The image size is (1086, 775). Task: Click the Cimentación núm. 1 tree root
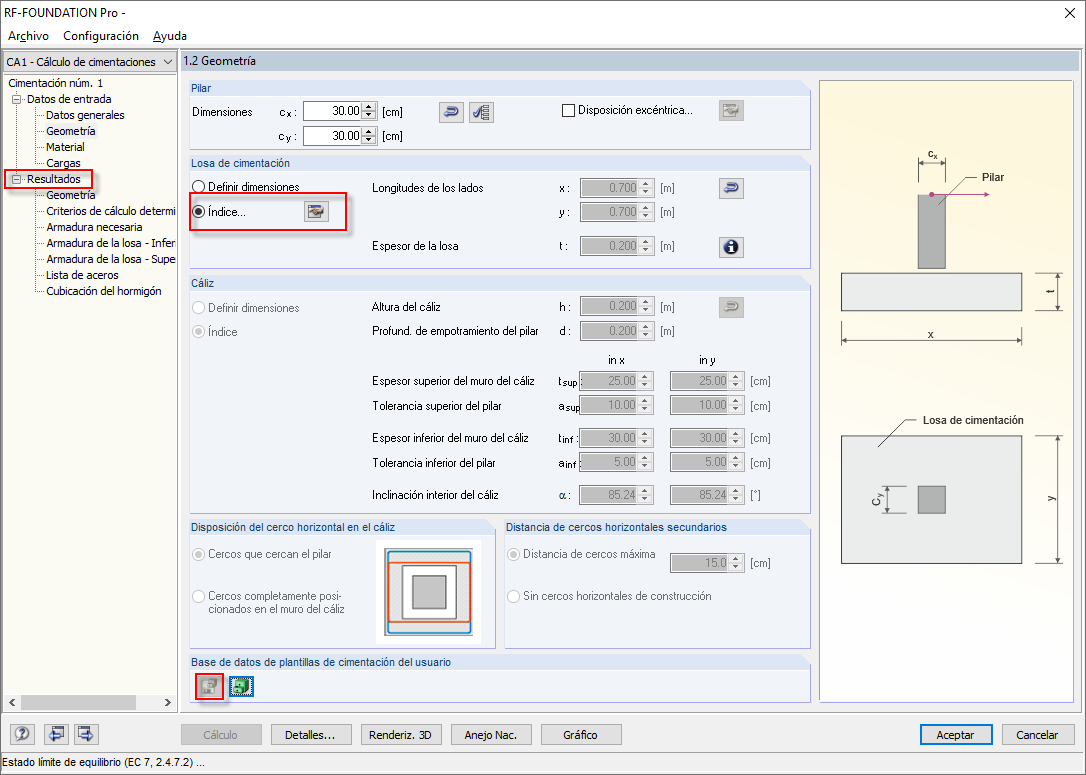click(x=55, y=83)
